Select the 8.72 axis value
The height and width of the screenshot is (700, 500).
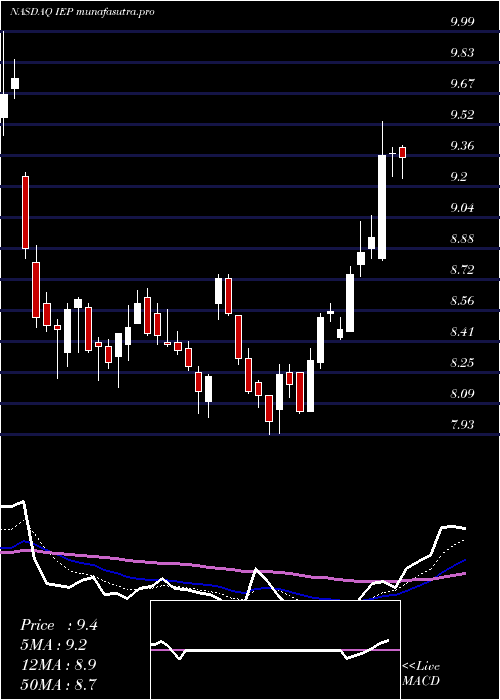point(462,270)
